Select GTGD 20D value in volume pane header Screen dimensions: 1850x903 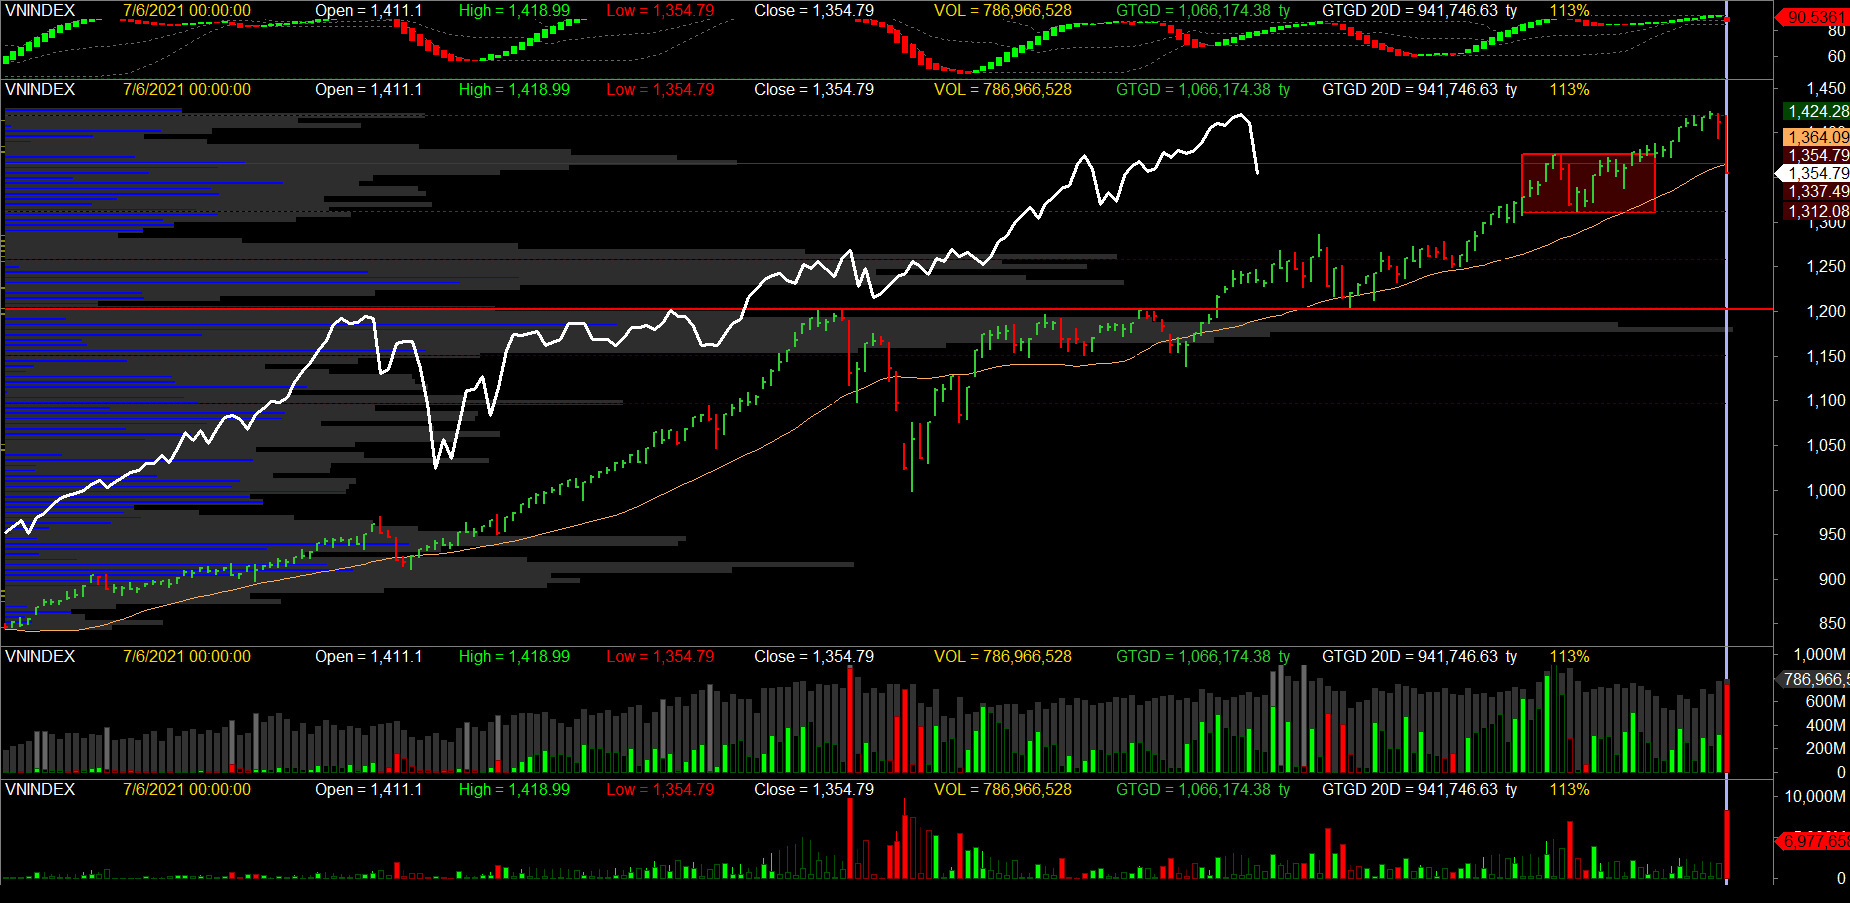[x=1419, y=656]
